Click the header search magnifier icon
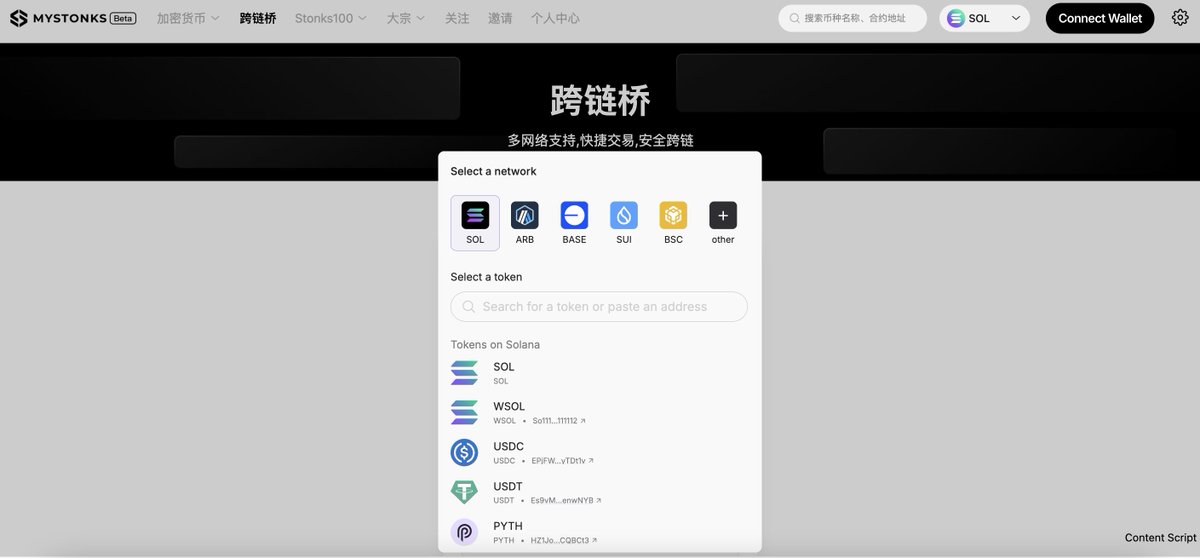Image resolution: width=1200 pixels, height=558 pixels. 795,18
